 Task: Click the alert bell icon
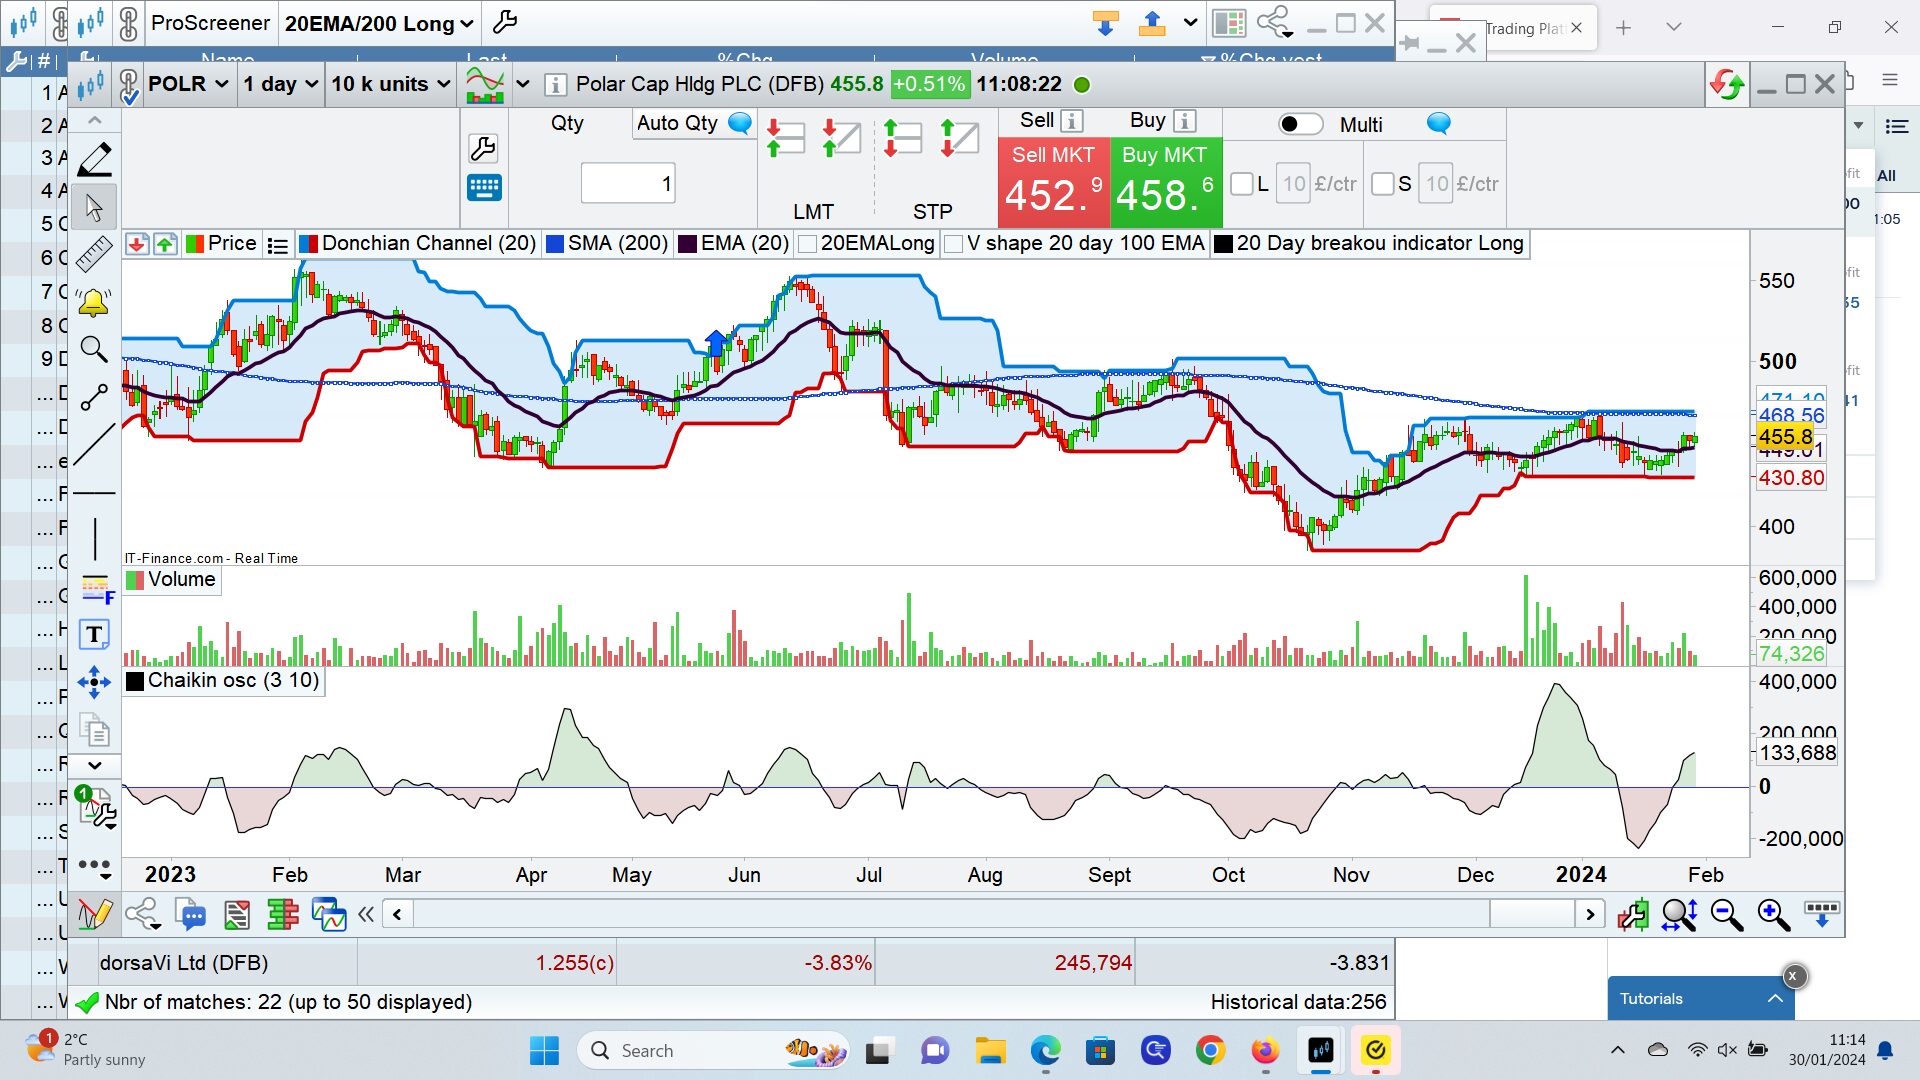(x=94, y=302)
